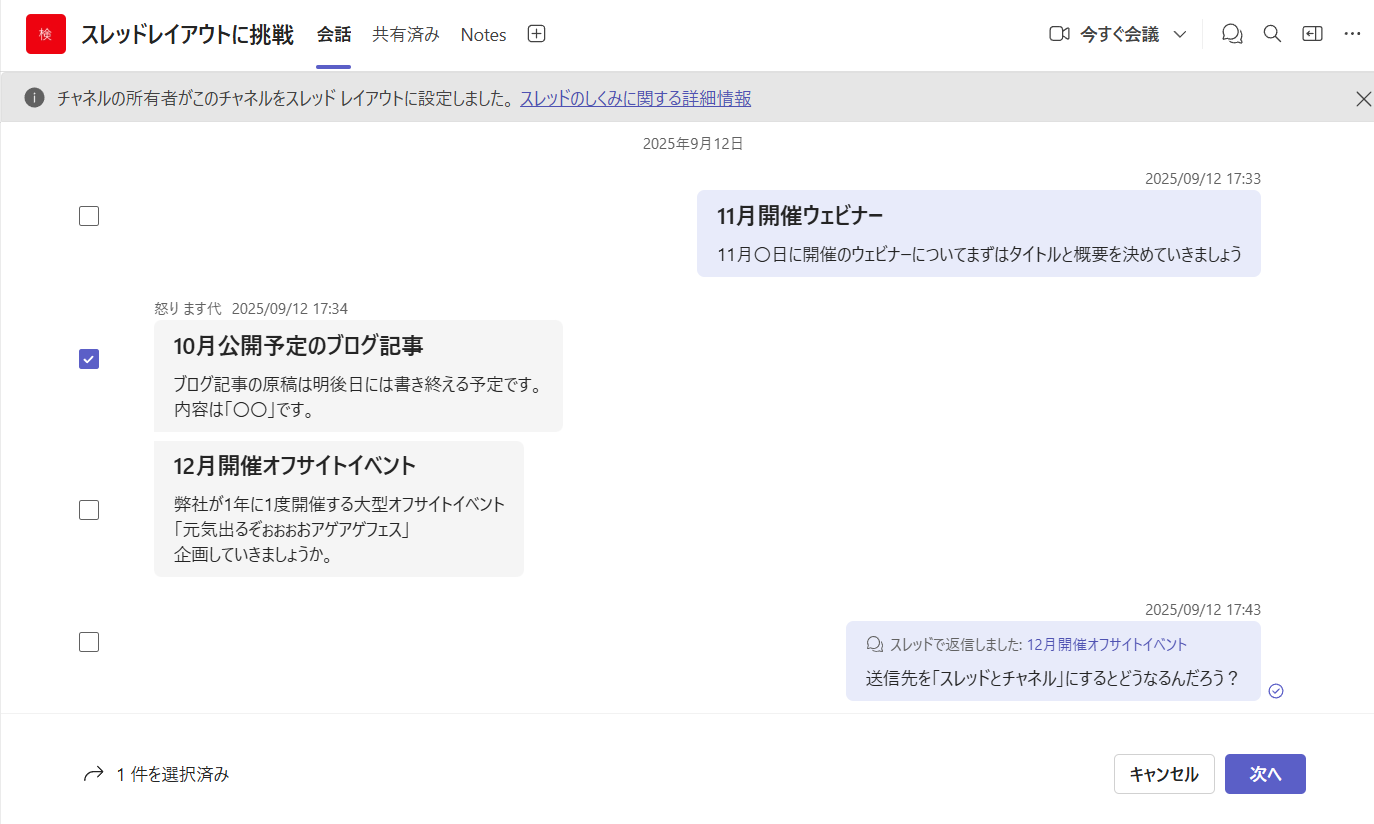Click the info icon in banner

pyautogui.click(x=35, y=98)
